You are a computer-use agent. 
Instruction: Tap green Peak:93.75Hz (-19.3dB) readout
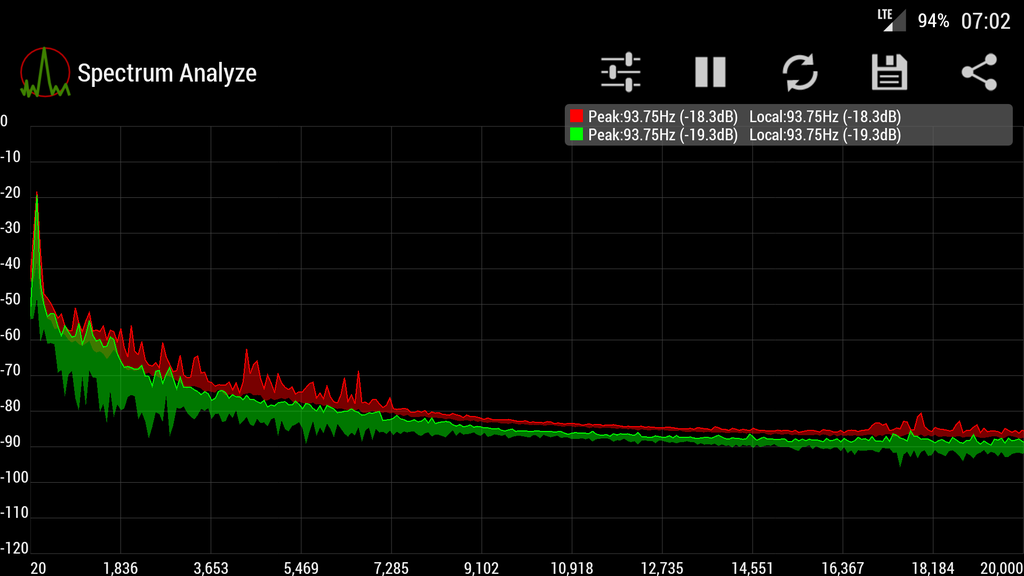tap(662, 135)
